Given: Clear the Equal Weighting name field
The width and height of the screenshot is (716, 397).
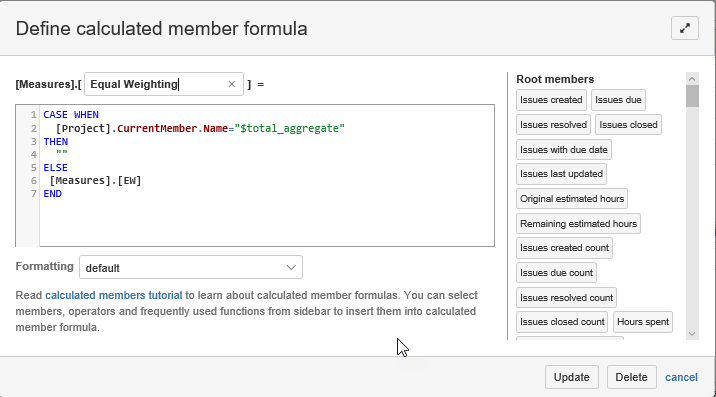Looking at the screenshot, I should tap(232, 84).
